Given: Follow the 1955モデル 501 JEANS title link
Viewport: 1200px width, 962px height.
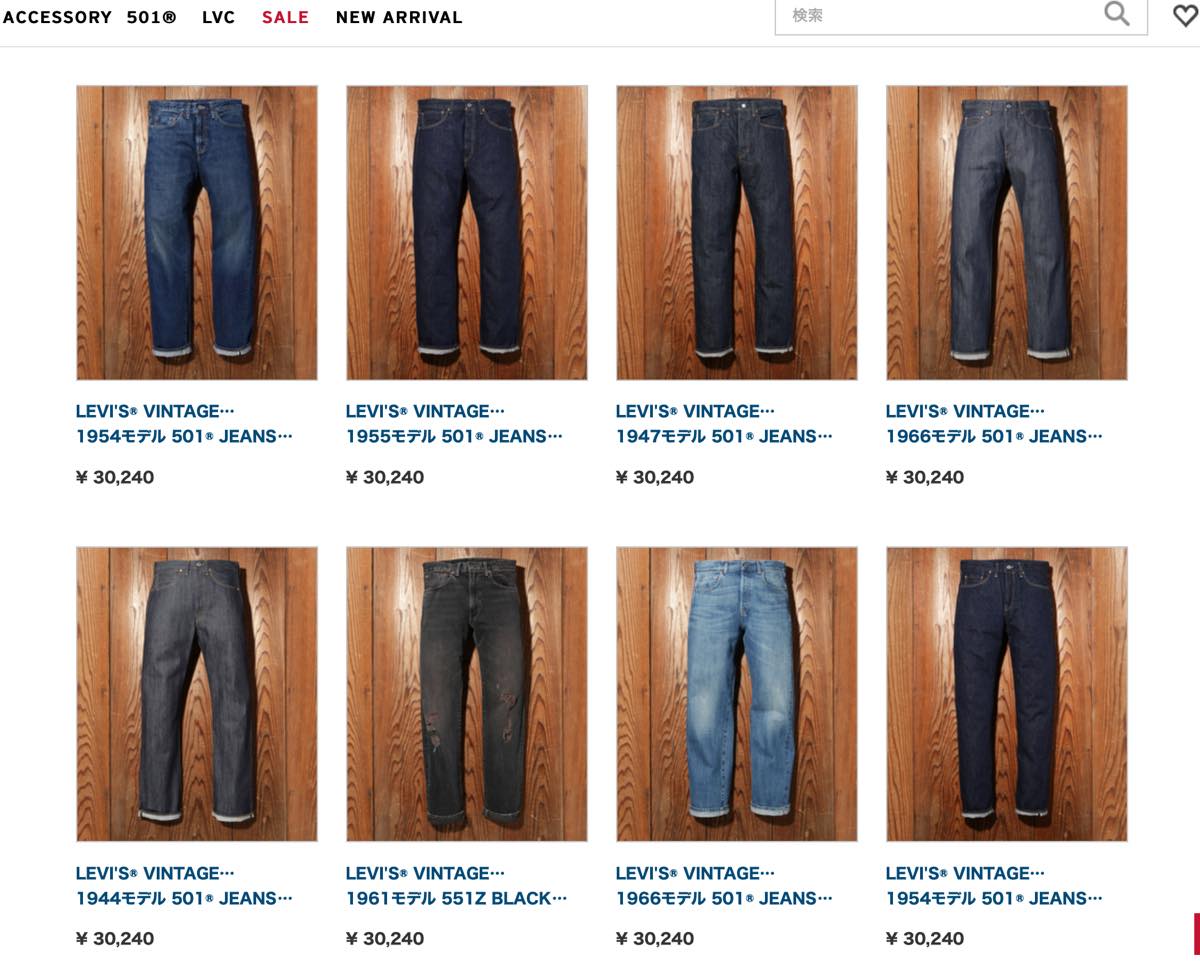Looking at the screenshot, I should coord(454,424).
